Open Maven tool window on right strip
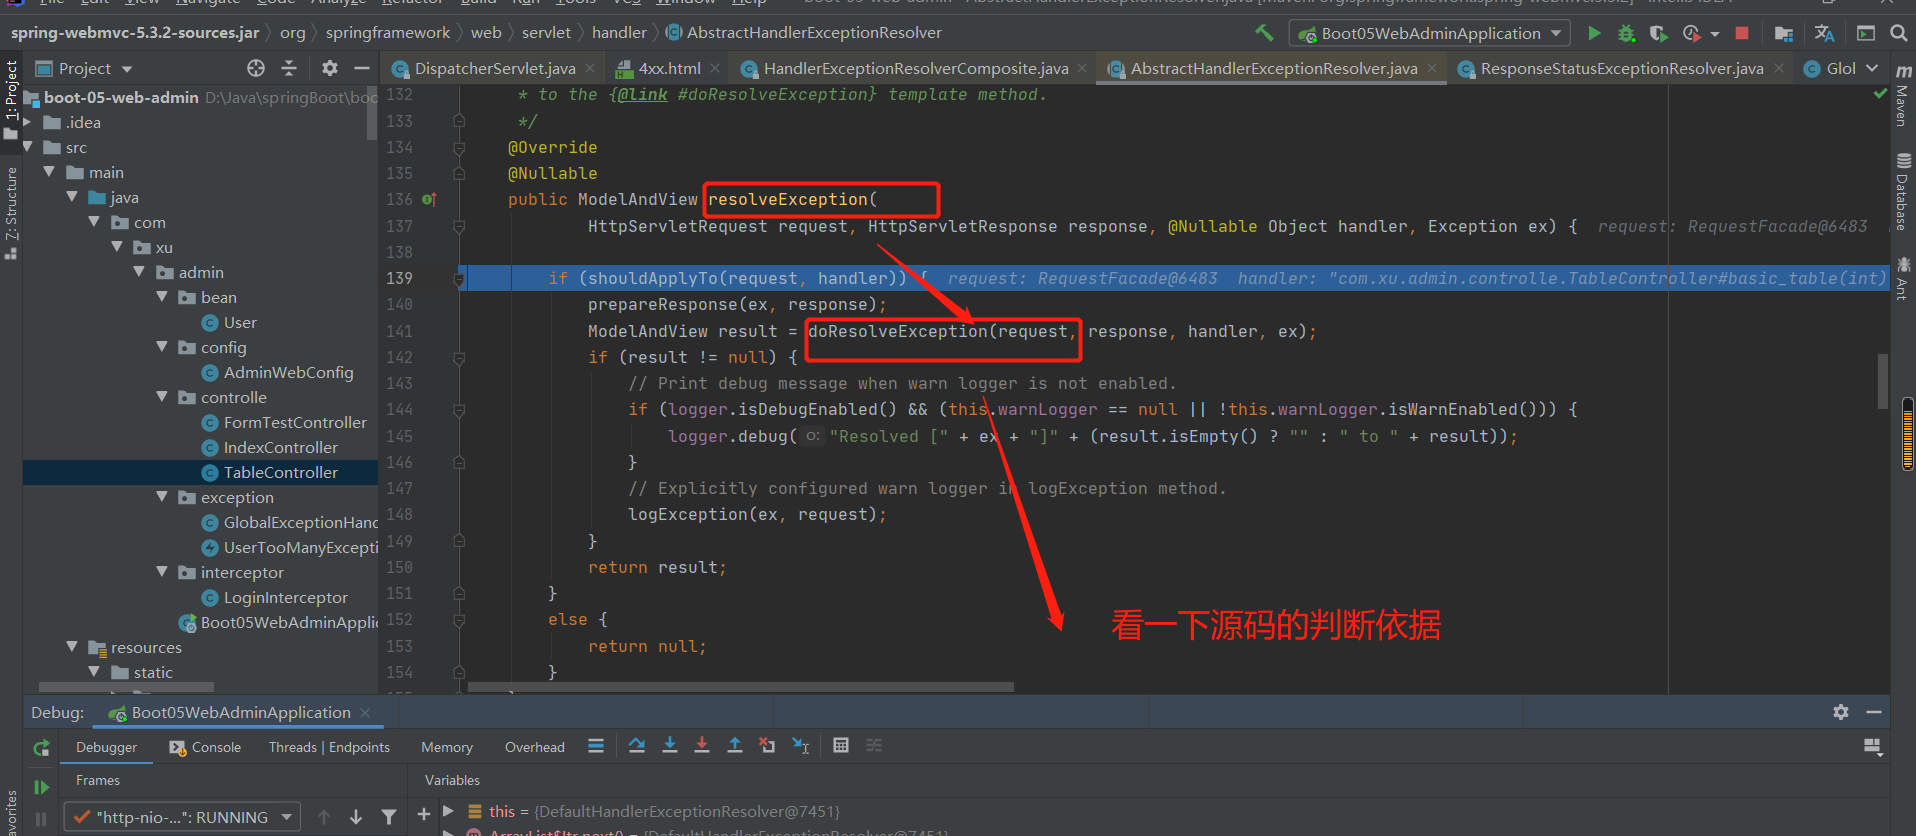1916x836 pixels. (x=1903, y=95)
